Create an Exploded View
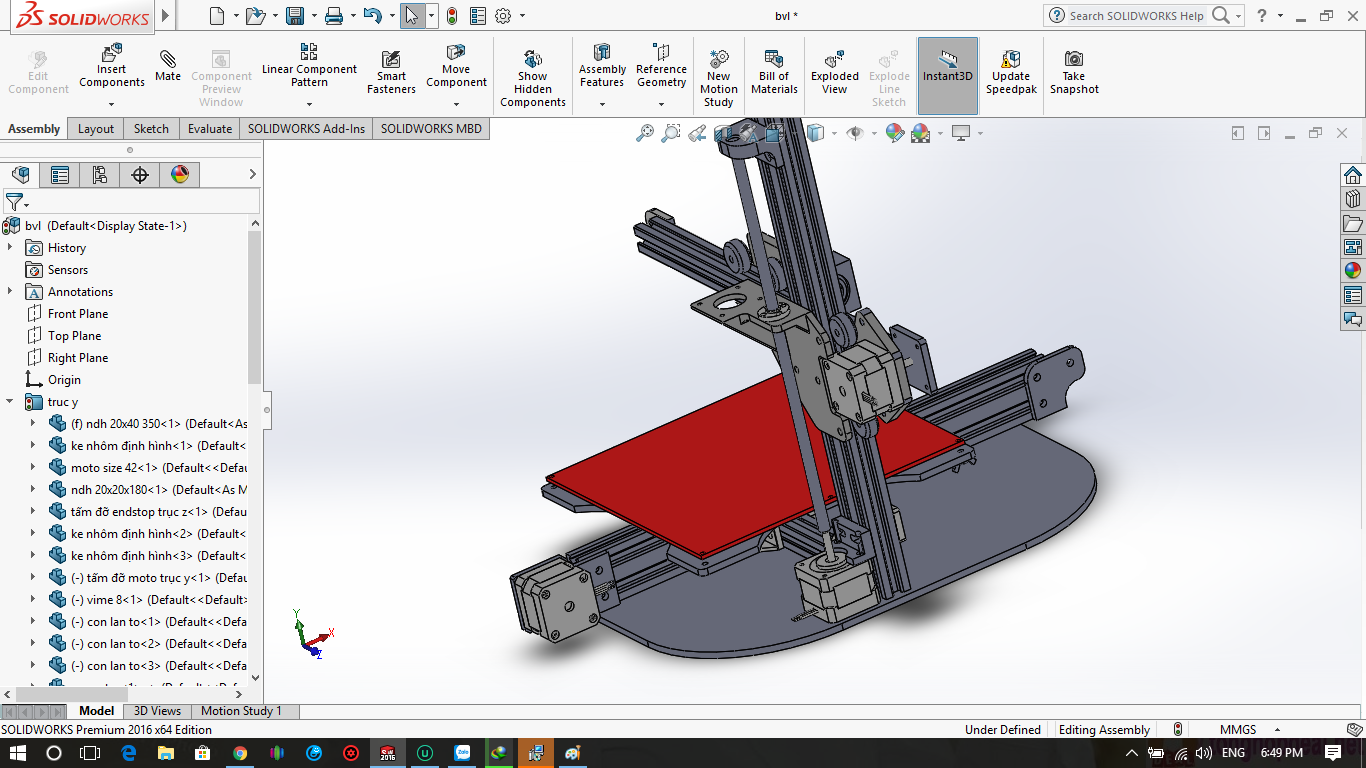The width and height of the screenshot is (1366, 768). 835,72
